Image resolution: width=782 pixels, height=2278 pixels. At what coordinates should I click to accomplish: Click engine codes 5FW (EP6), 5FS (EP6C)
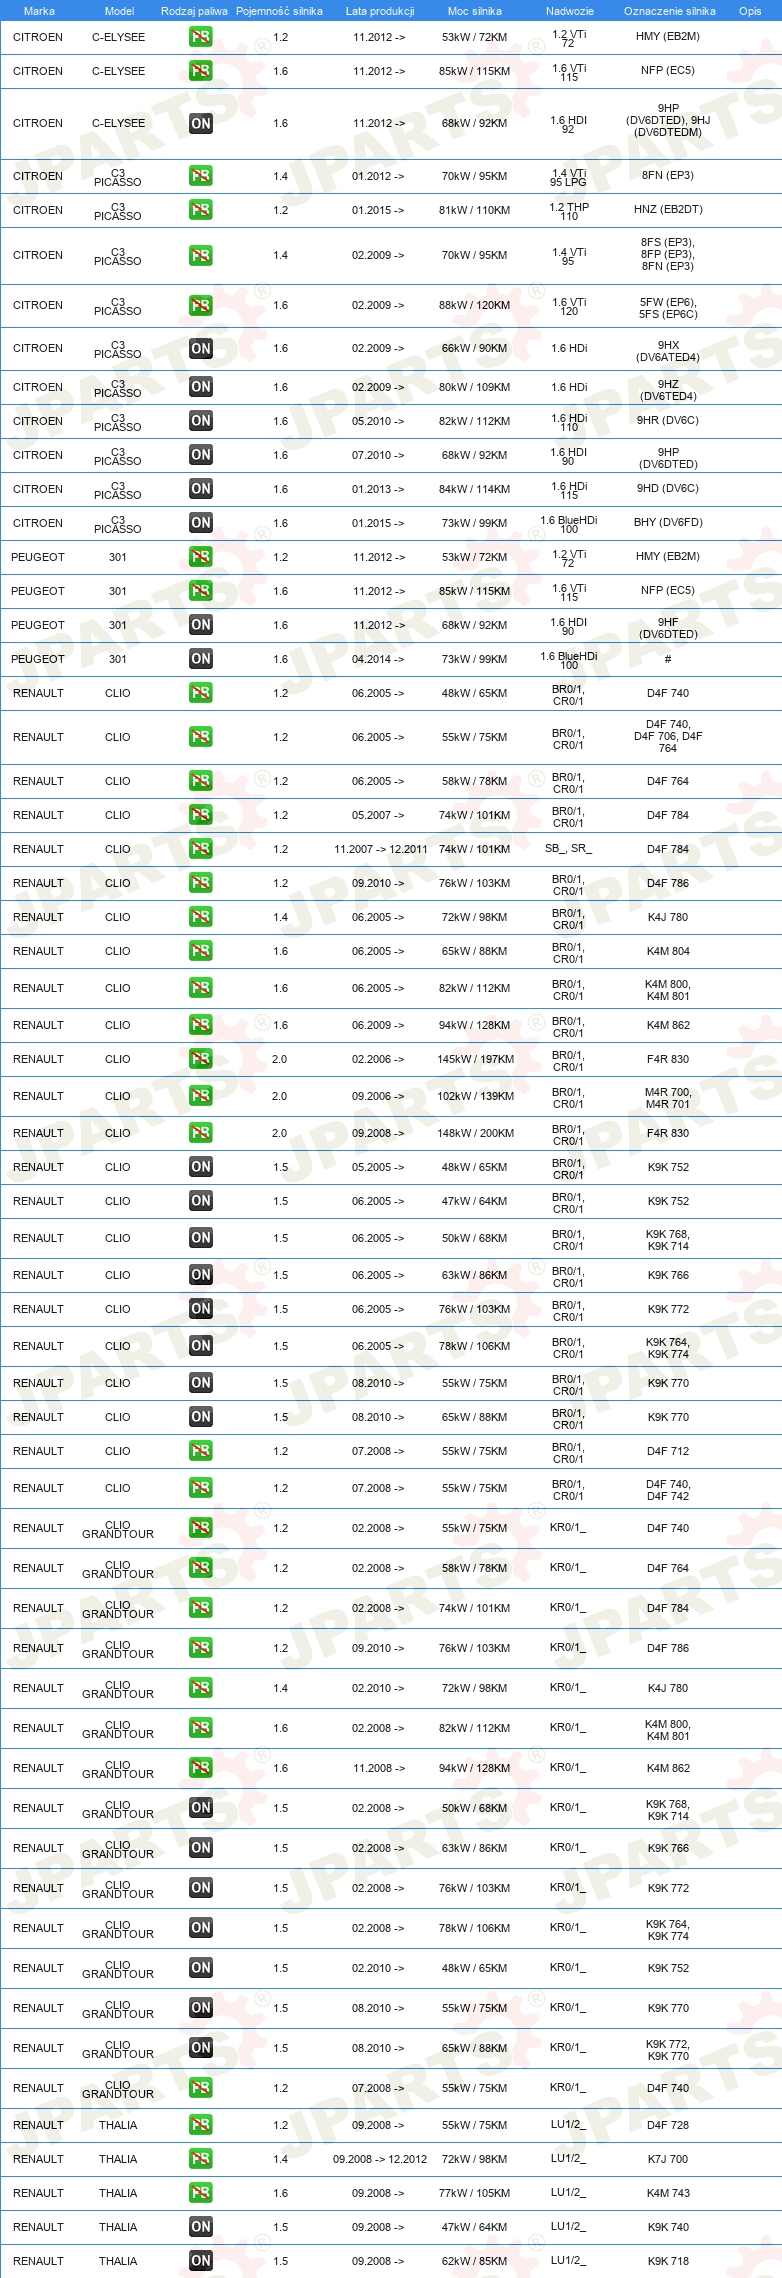coord(668,308)
